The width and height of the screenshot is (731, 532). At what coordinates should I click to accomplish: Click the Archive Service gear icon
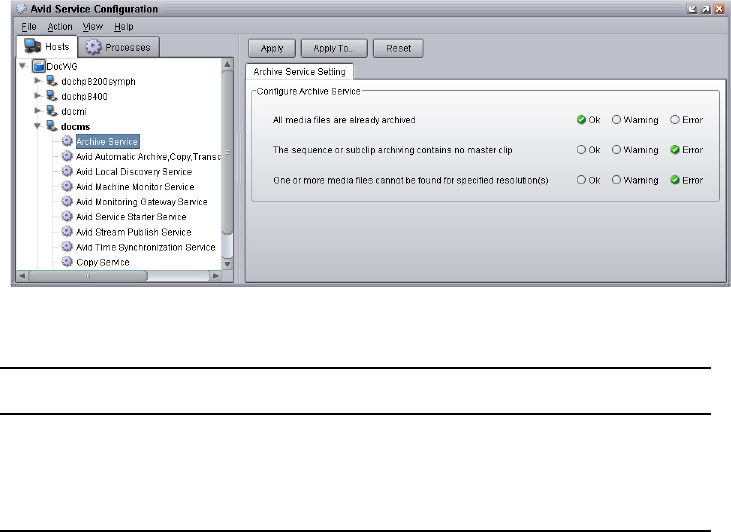(67, 141)
